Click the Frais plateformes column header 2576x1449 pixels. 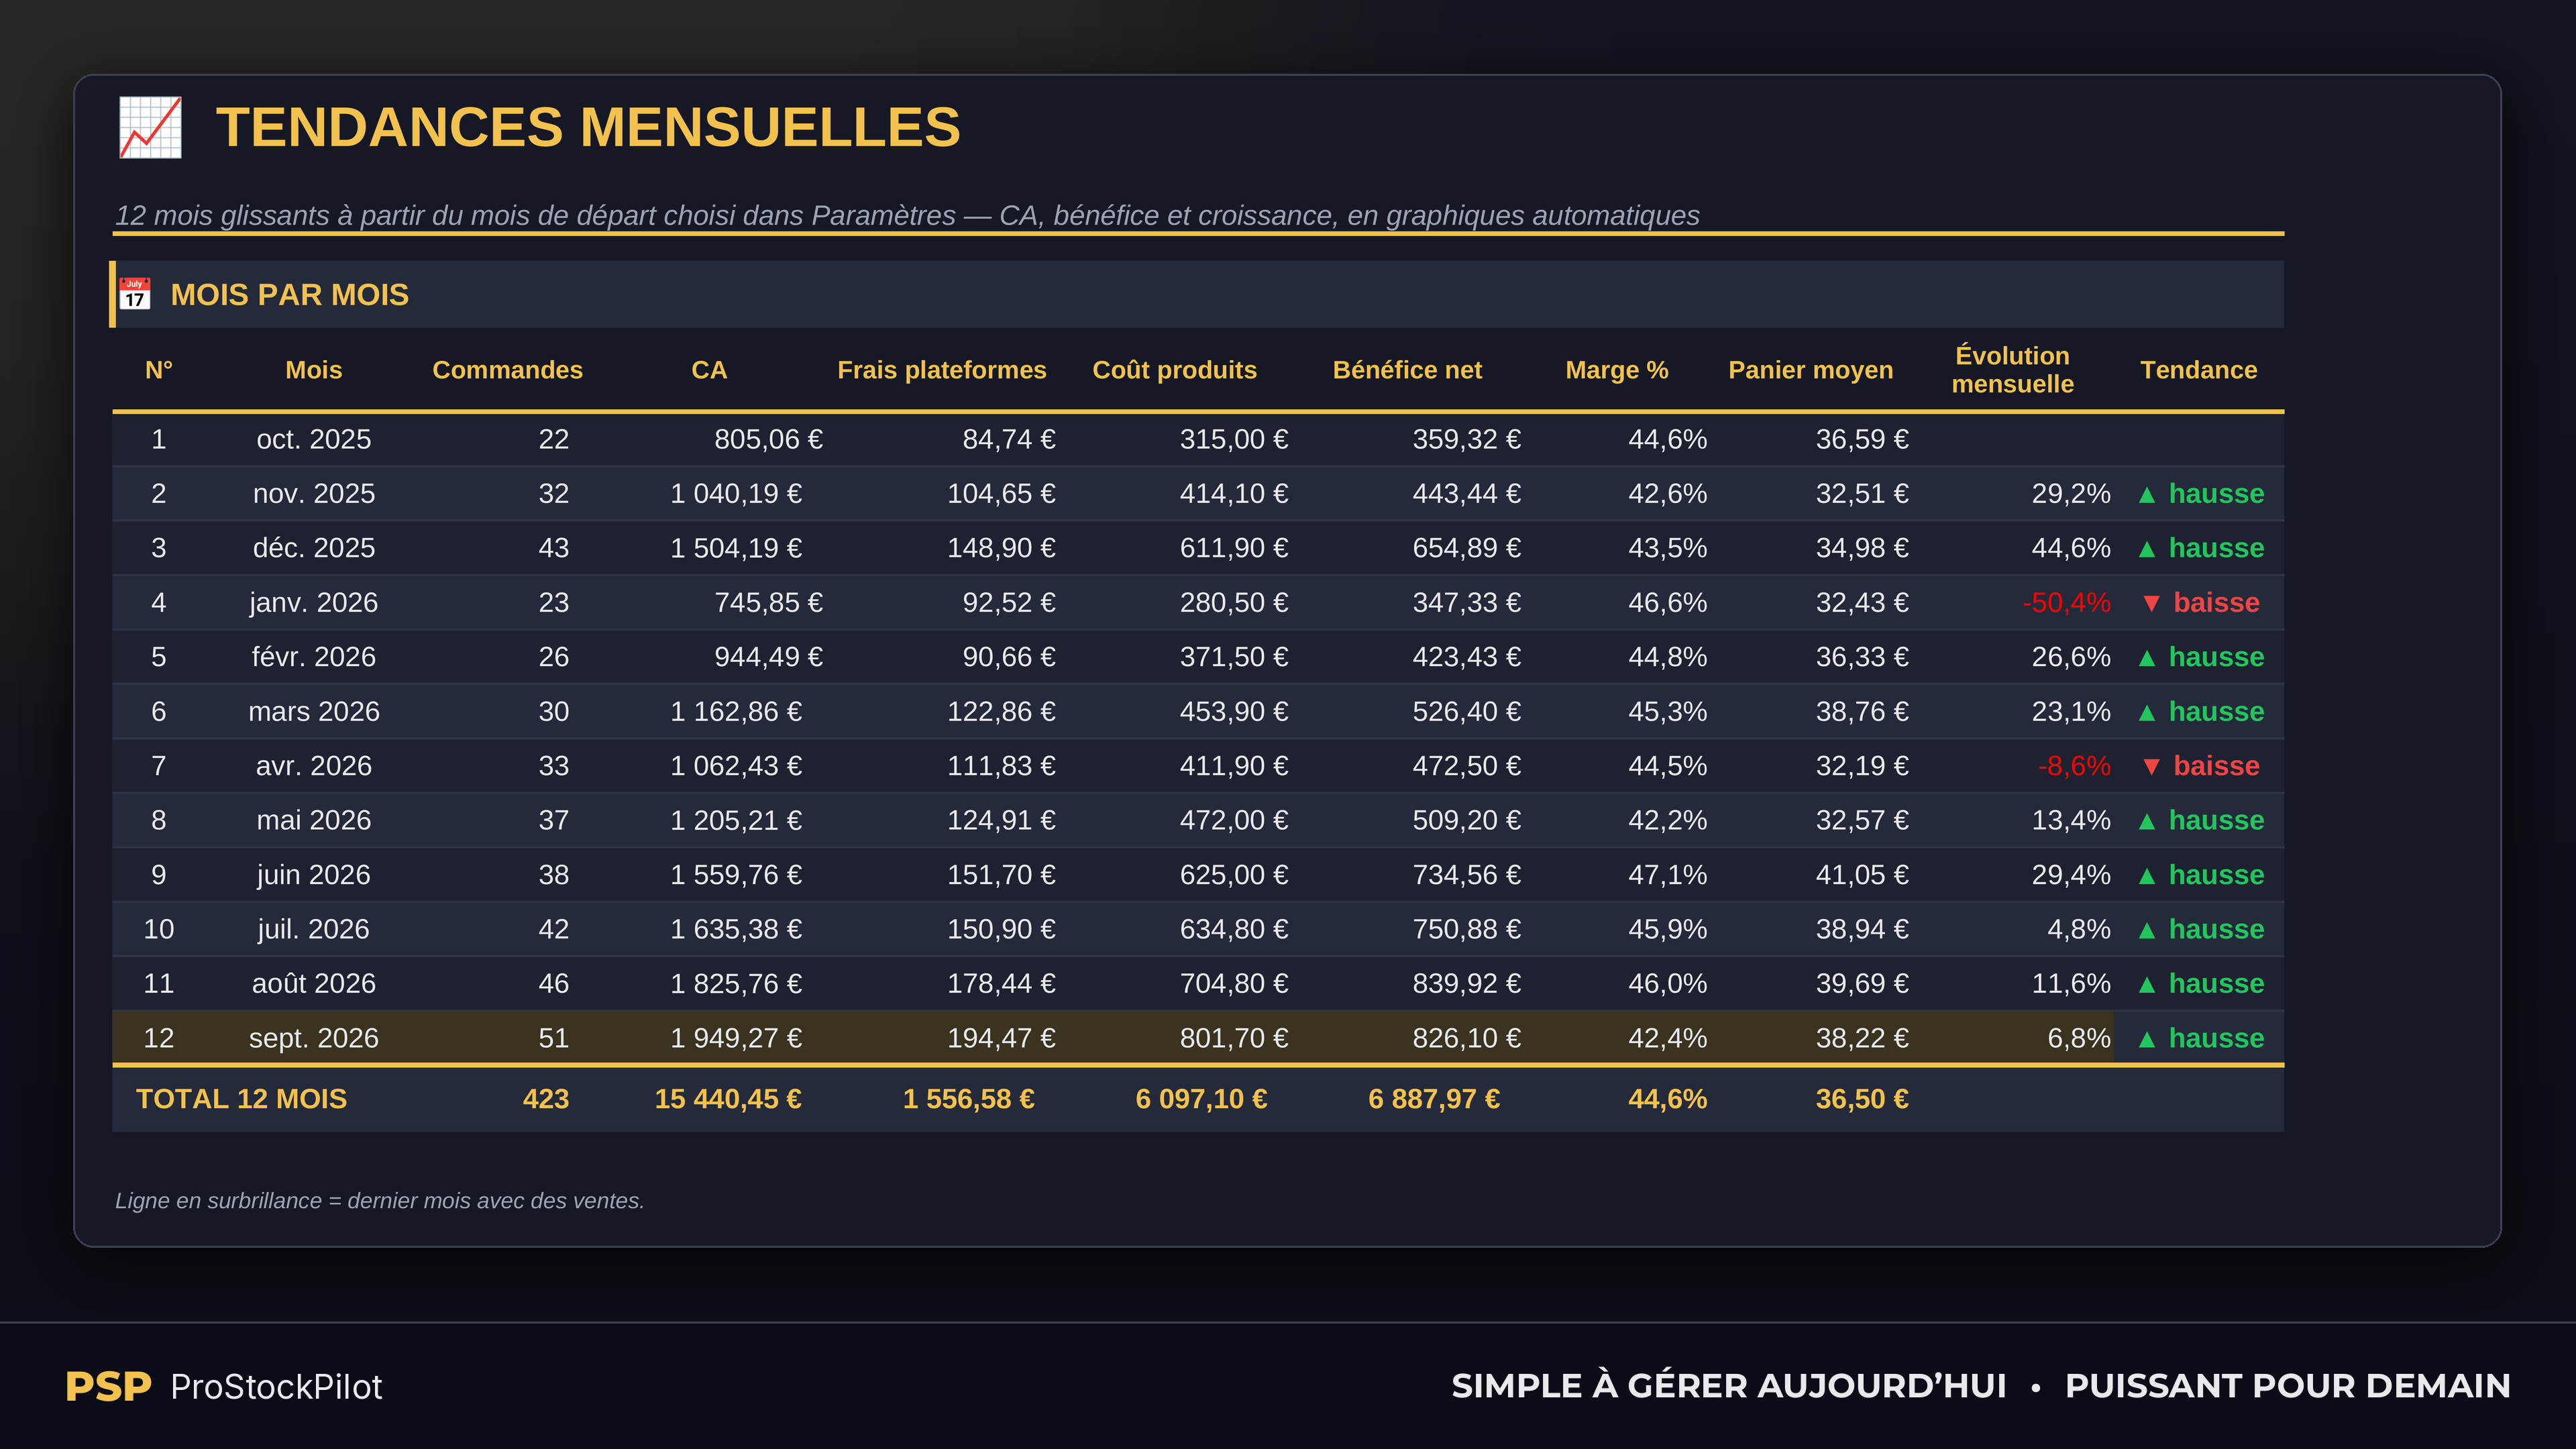[x=941, y=370]
